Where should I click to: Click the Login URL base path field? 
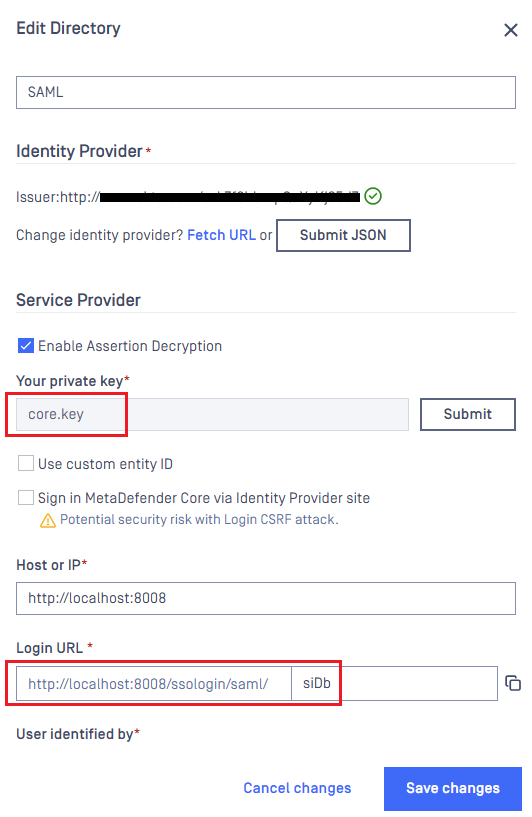(154, 684)
